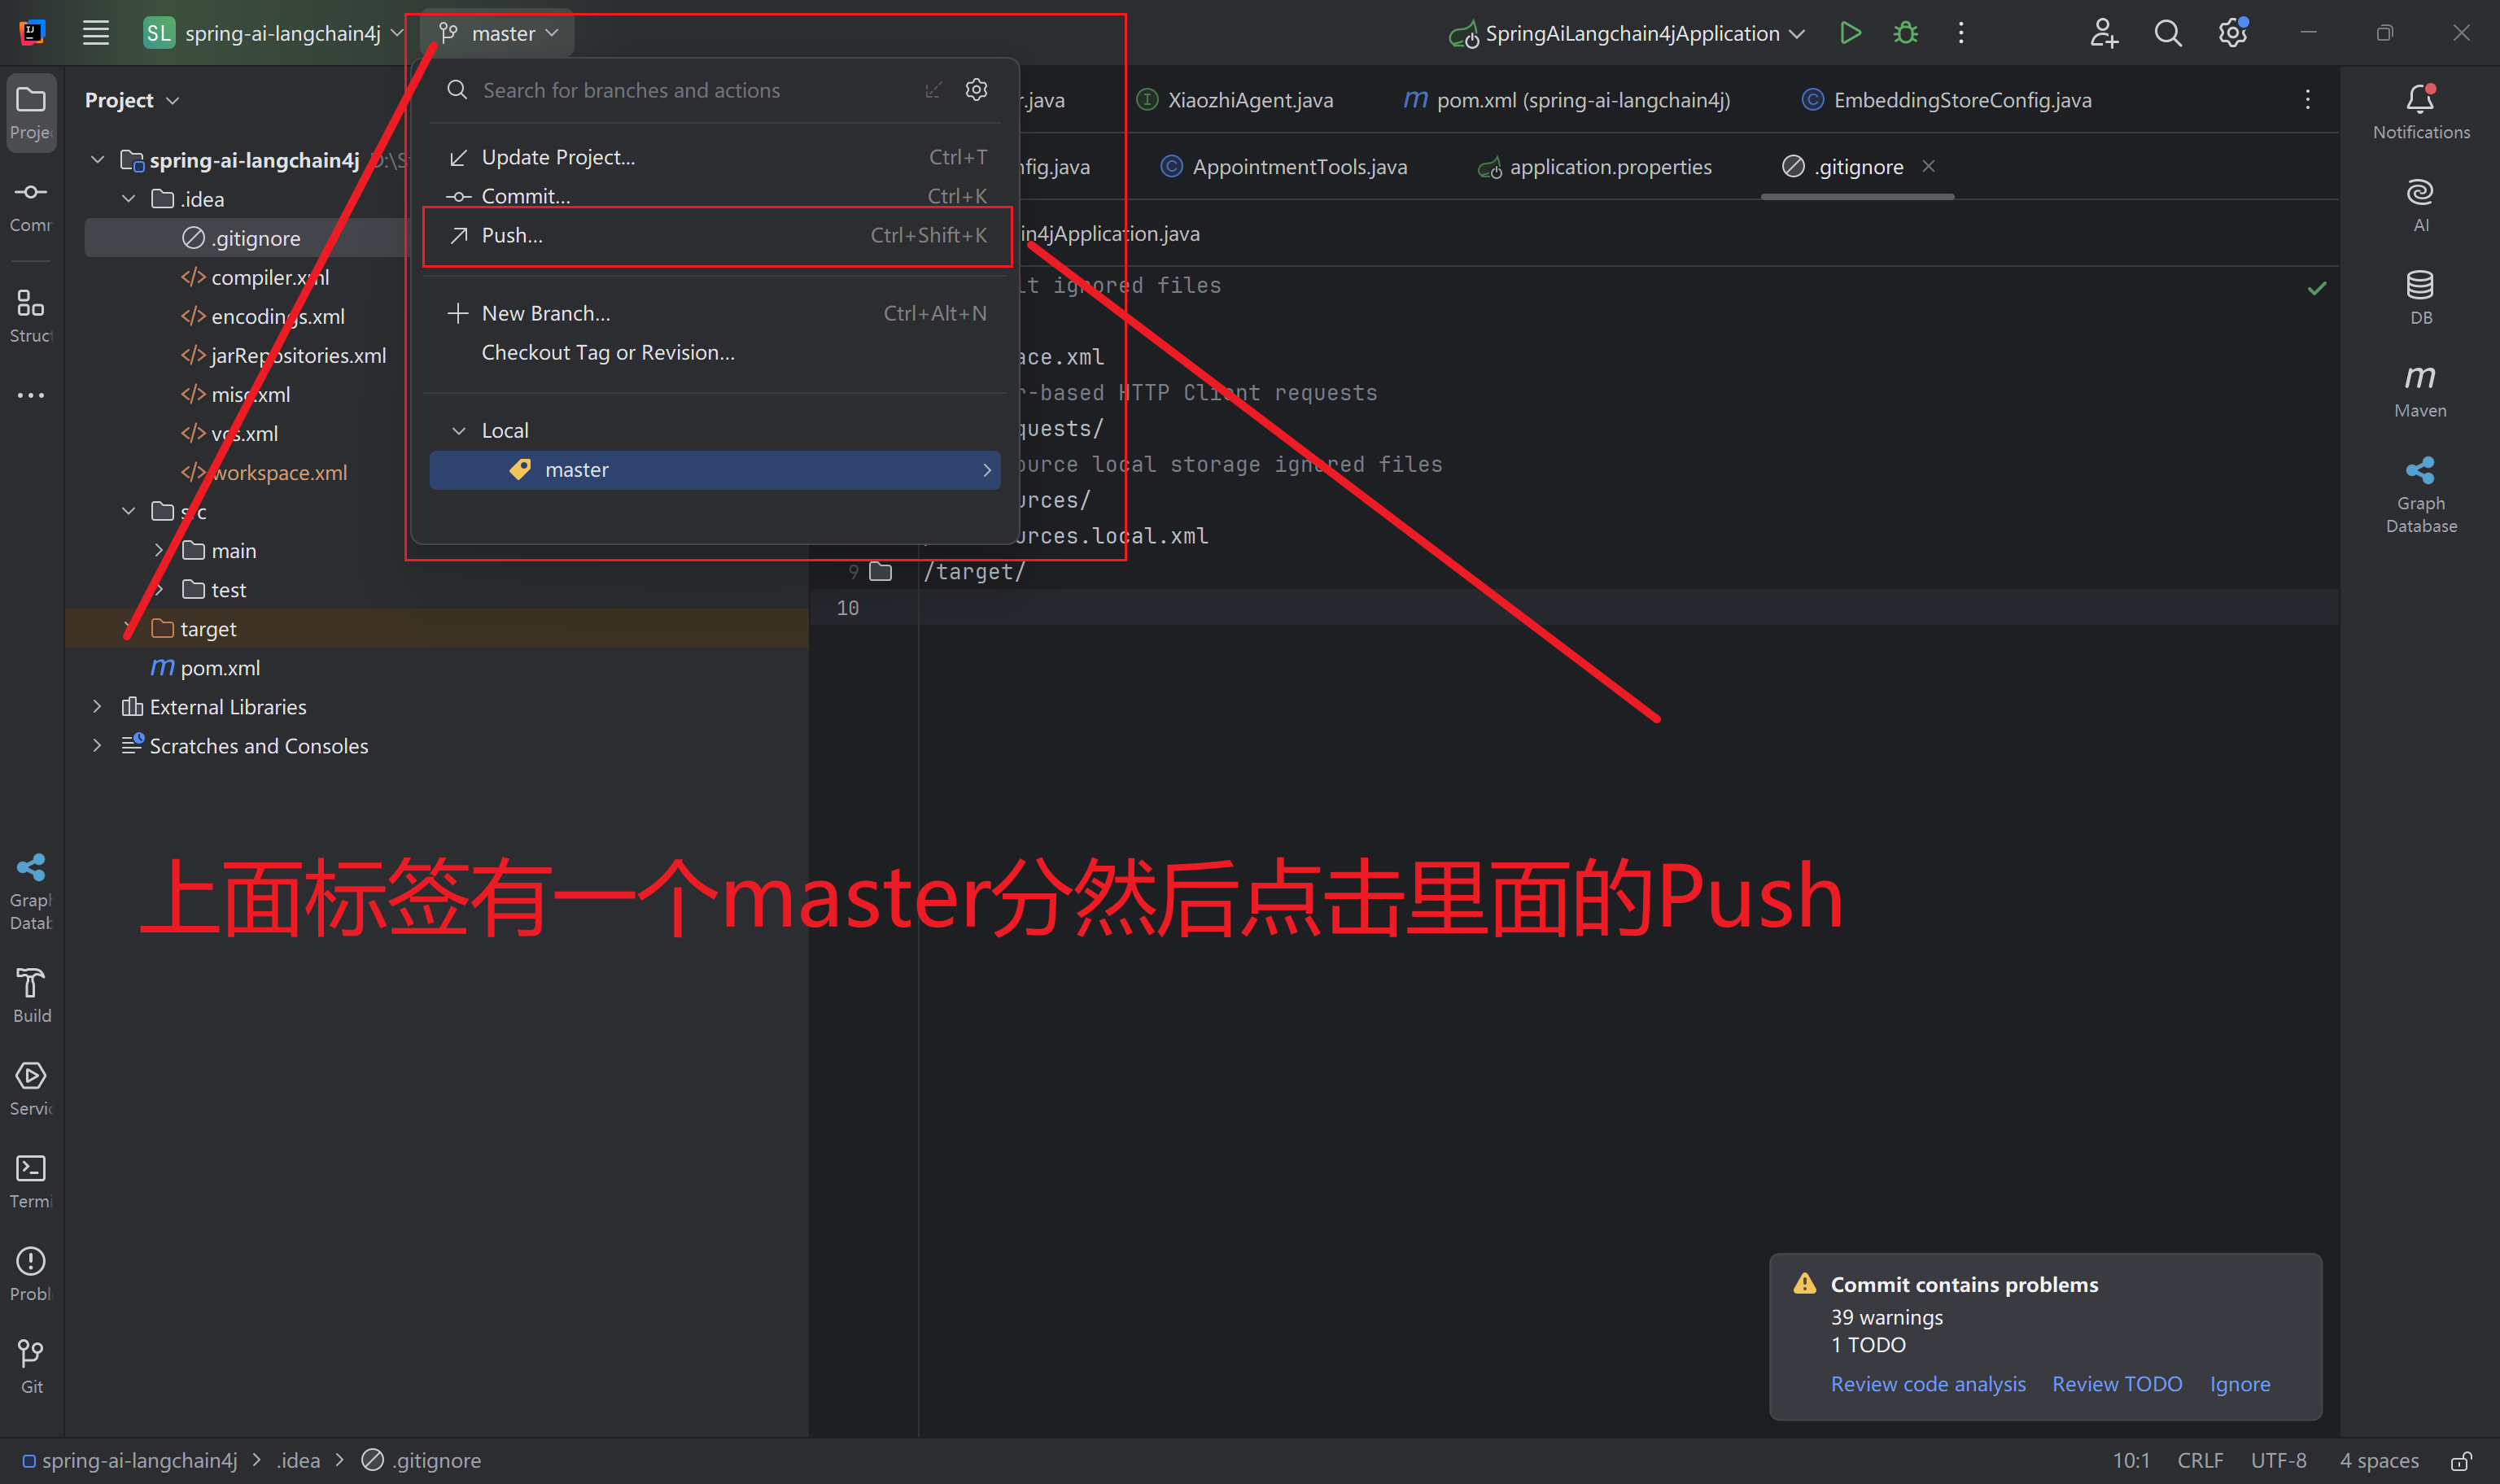
Task: Select Push... in the branch menu
Action: coord(512,235)
